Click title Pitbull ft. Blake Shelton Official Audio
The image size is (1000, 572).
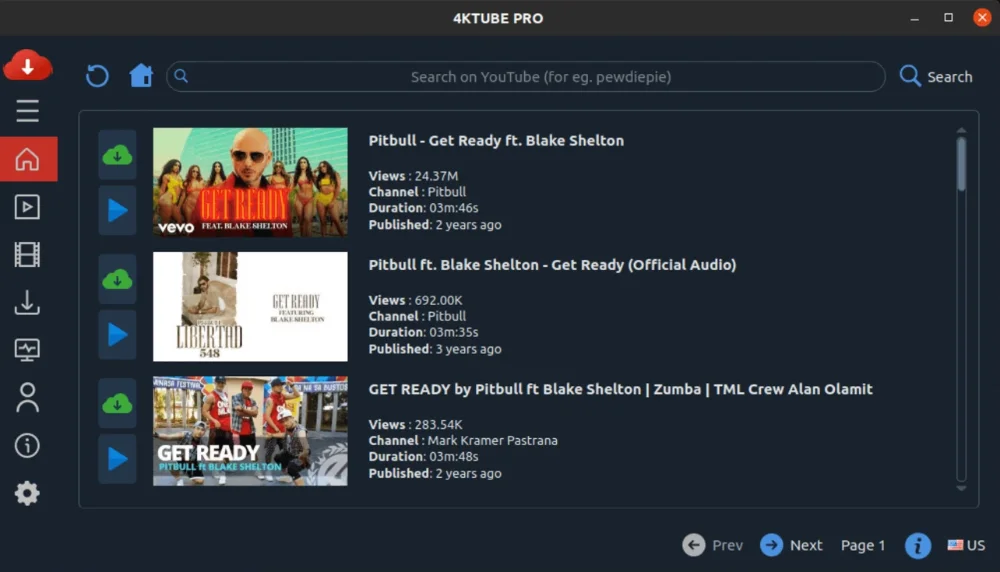(x=552, y=265)
